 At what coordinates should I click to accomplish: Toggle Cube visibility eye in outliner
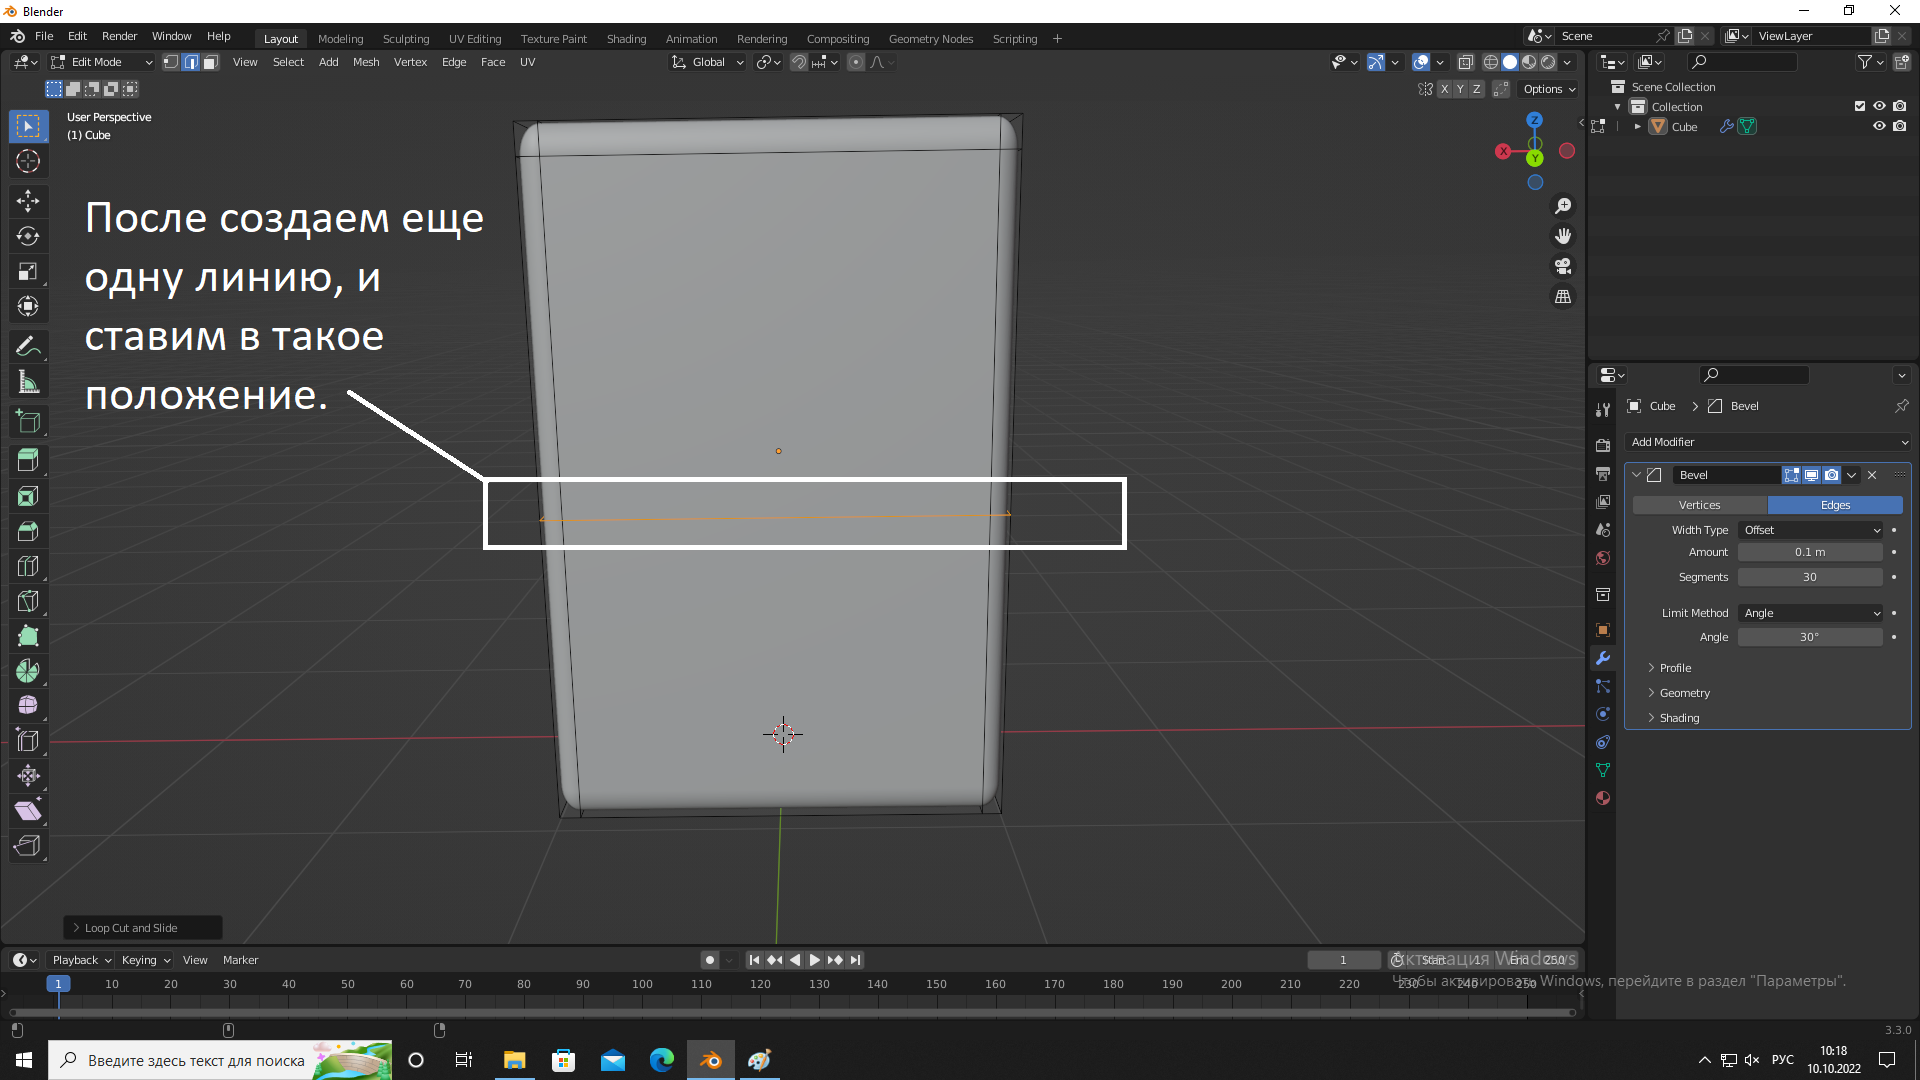(x=1879, y=126)
